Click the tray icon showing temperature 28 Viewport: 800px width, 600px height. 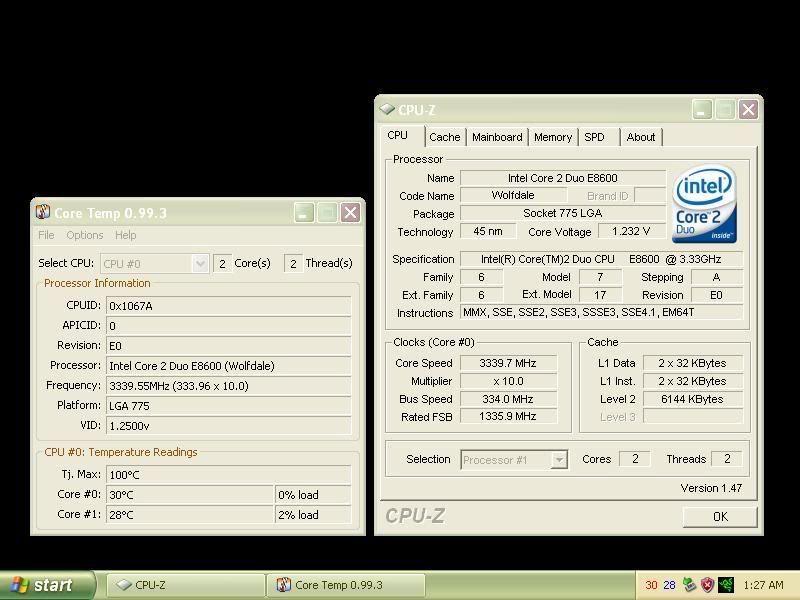pos(669,585)
